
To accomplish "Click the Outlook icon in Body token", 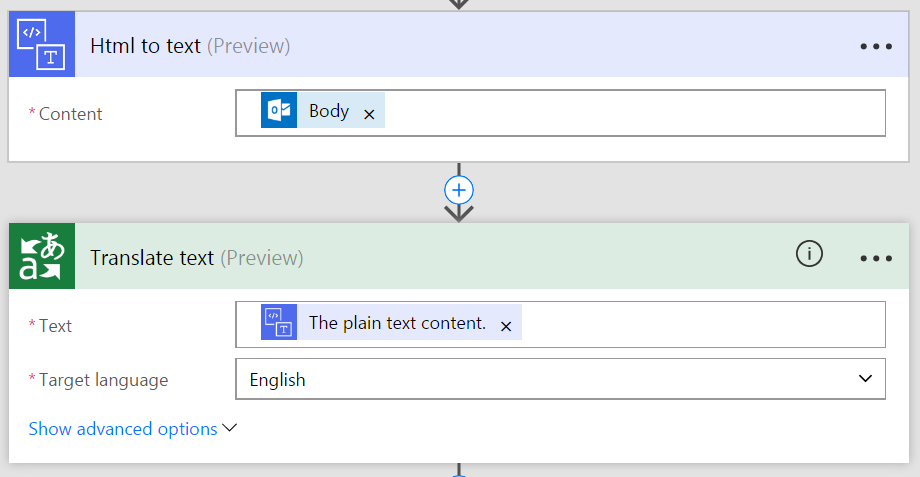I will (x=279, y=112).
